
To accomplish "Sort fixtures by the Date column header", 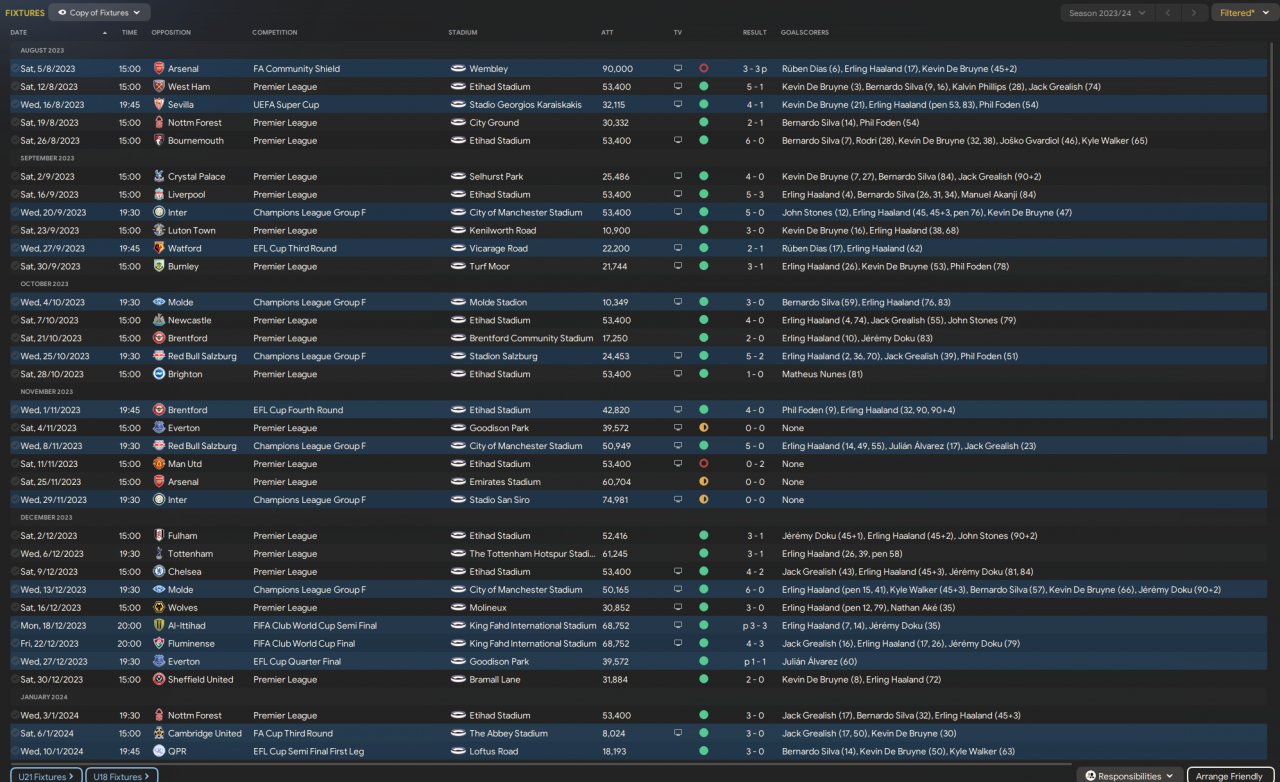I will tap(18, 32).
